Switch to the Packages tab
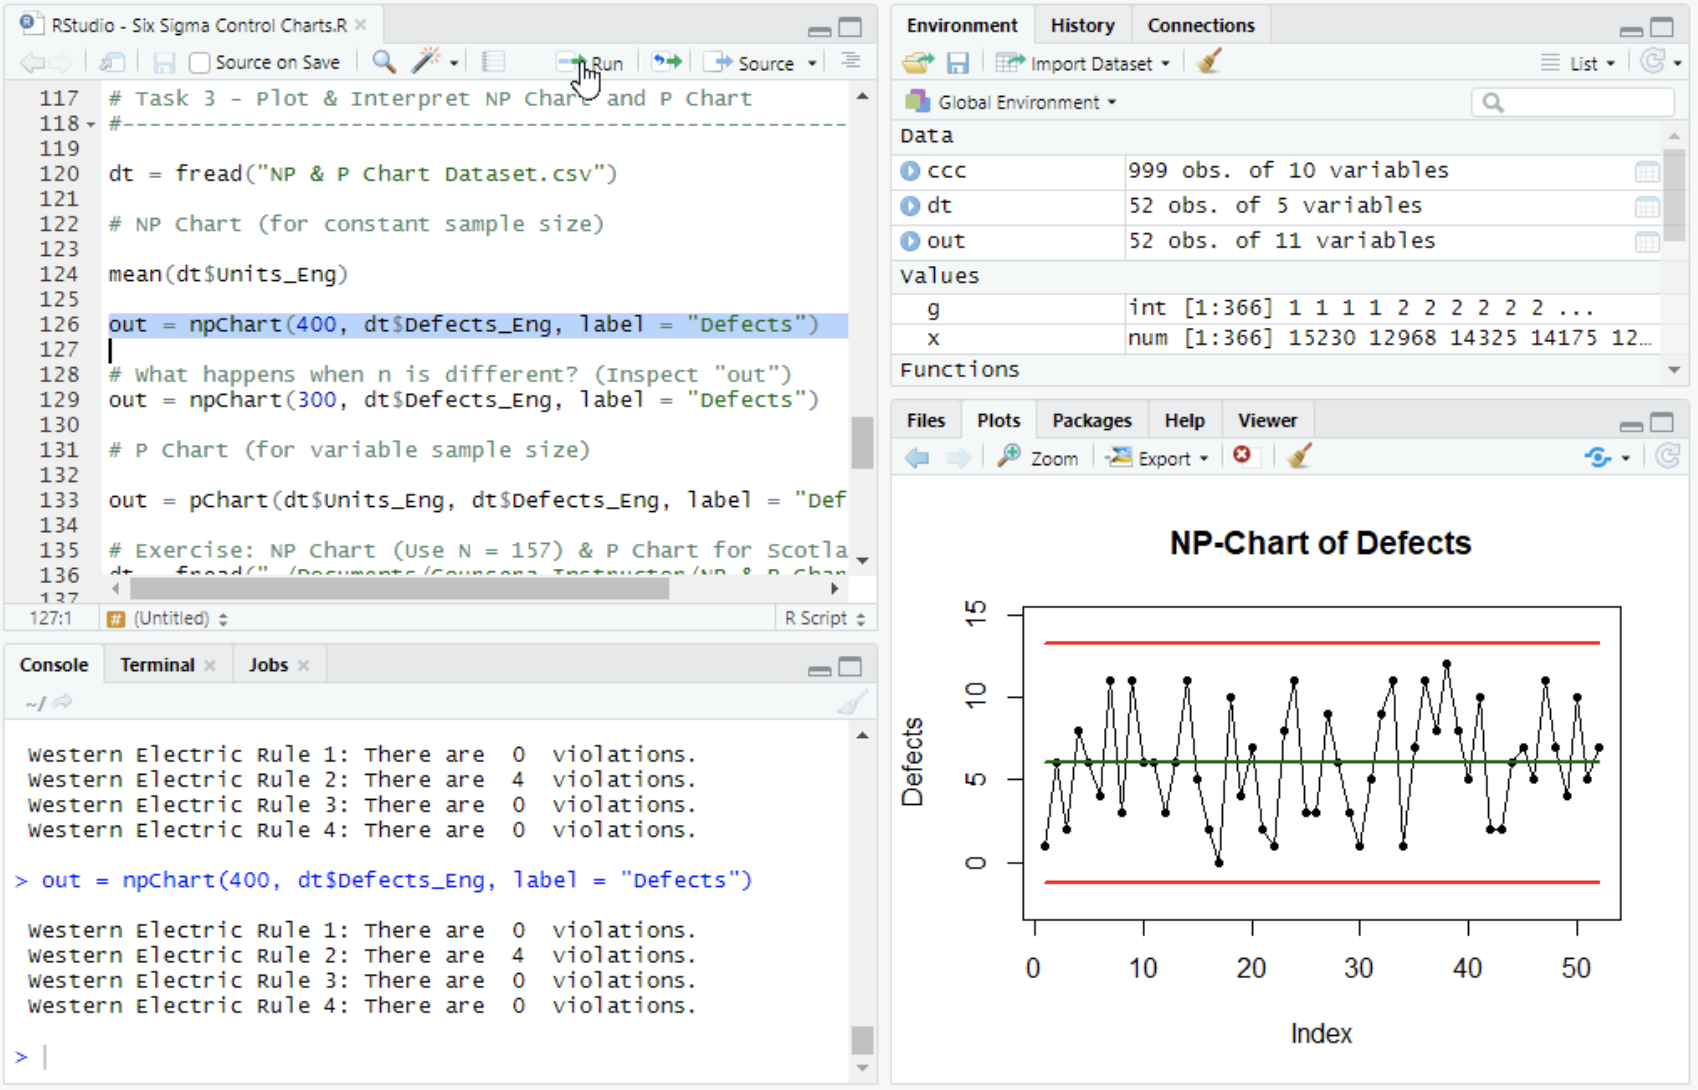Image resolution: width=1698 pixels, height=1090 pixels. 1091,421
